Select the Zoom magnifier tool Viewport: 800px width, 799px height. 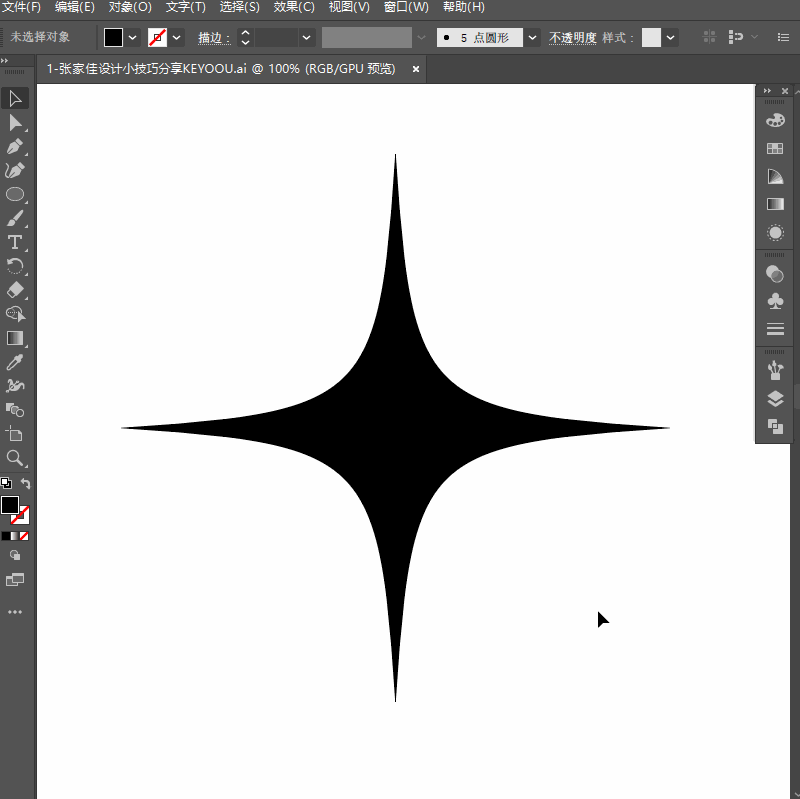coord(15,458)
